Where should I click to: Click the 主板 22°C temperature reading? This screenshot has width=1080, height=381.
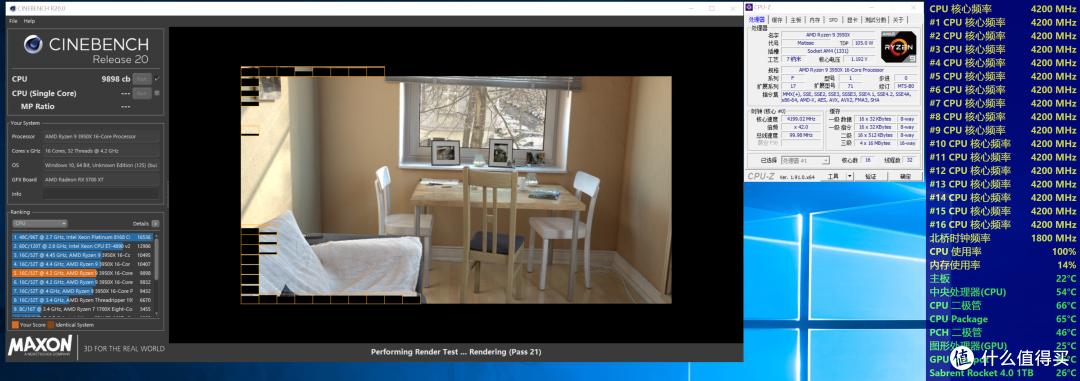click(1003, 278)
